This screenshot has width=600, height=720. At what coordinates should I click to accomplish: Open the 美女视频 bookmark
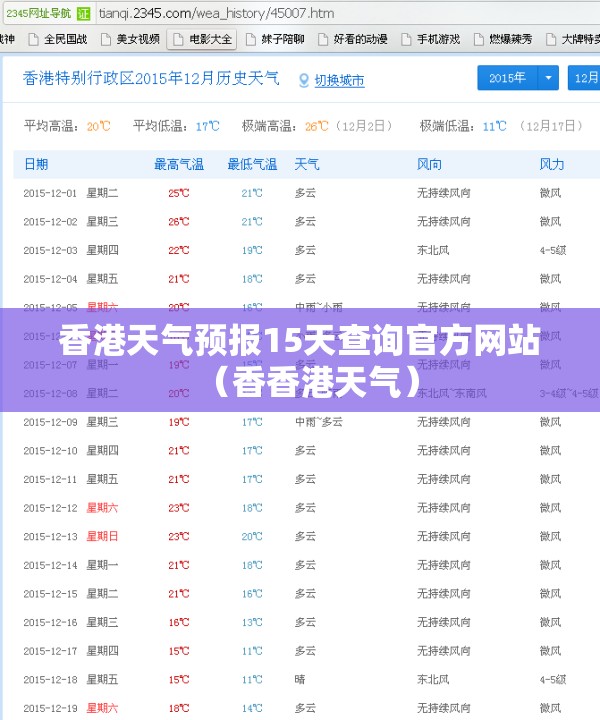[x=130, y=39]
